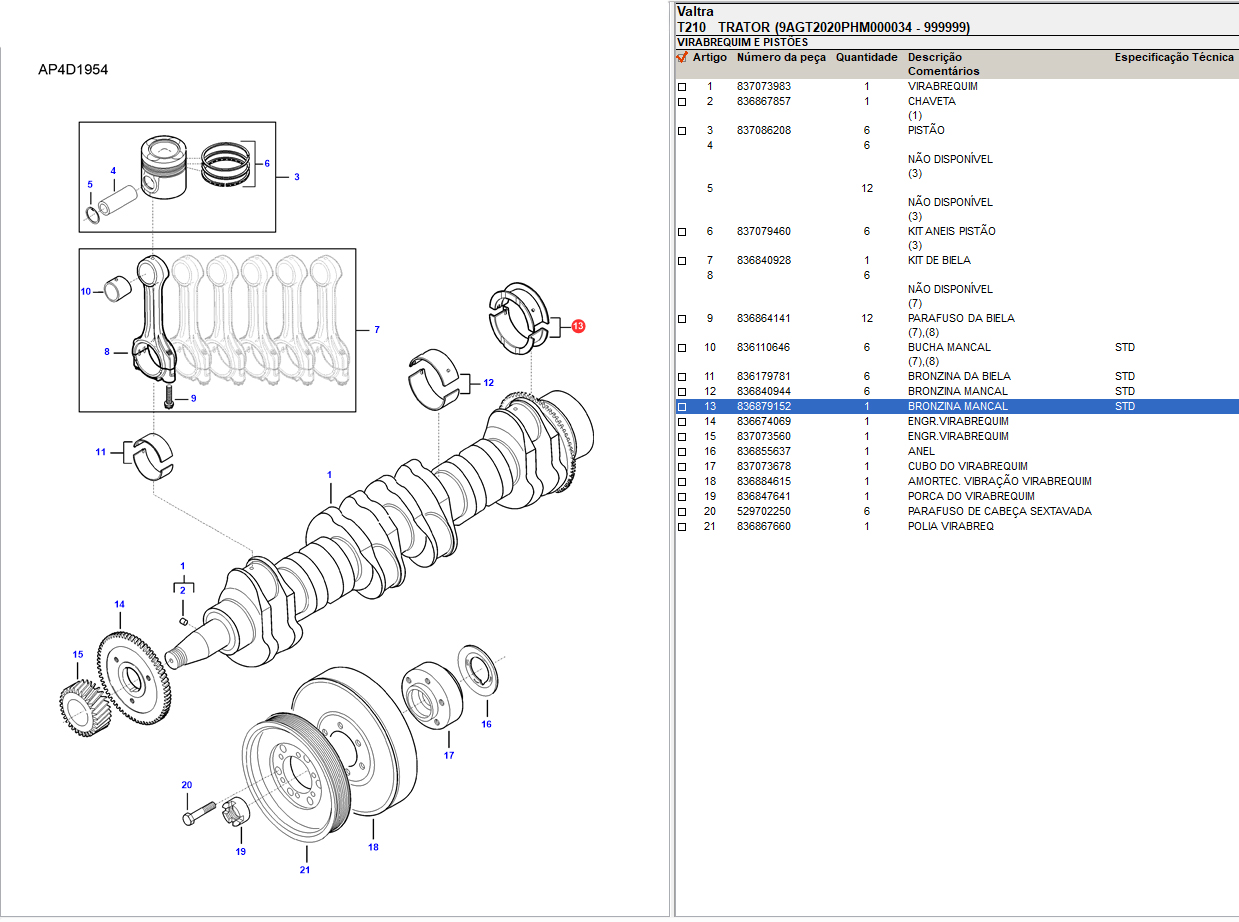Image resolution: width=1239 pixels, height=922 pixels.
Task: Select the hex bolt drawing labeled 20
Action: (198, 812)
